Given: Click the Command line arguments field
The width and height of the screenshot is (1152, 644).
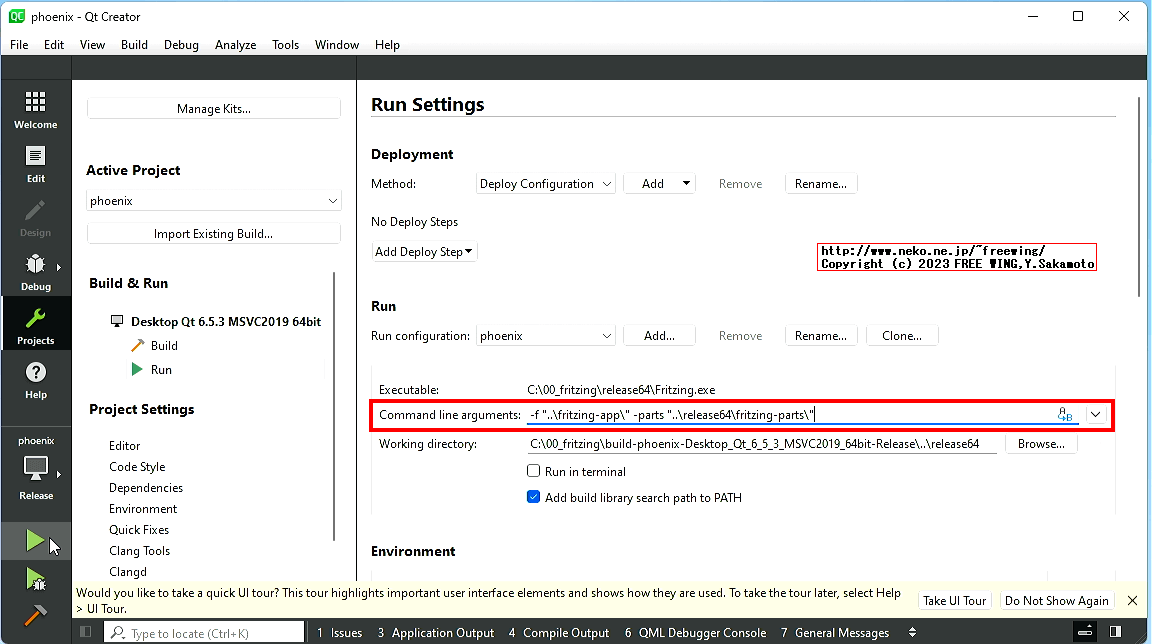Looking at the screenshot, I should tap(790, 414).
